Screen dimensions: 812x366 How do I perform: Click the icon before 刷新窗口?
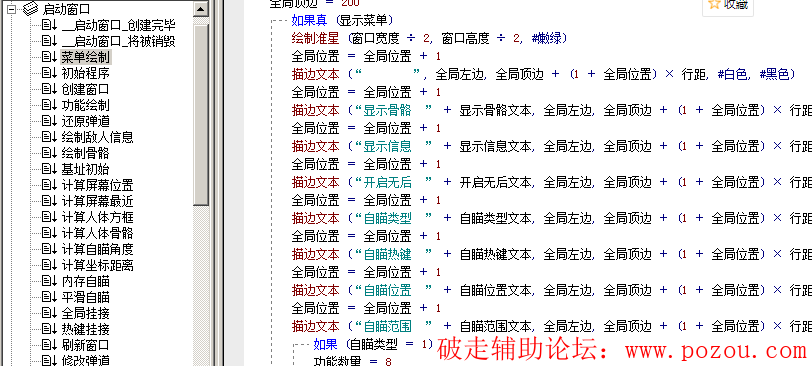point(50,345)
